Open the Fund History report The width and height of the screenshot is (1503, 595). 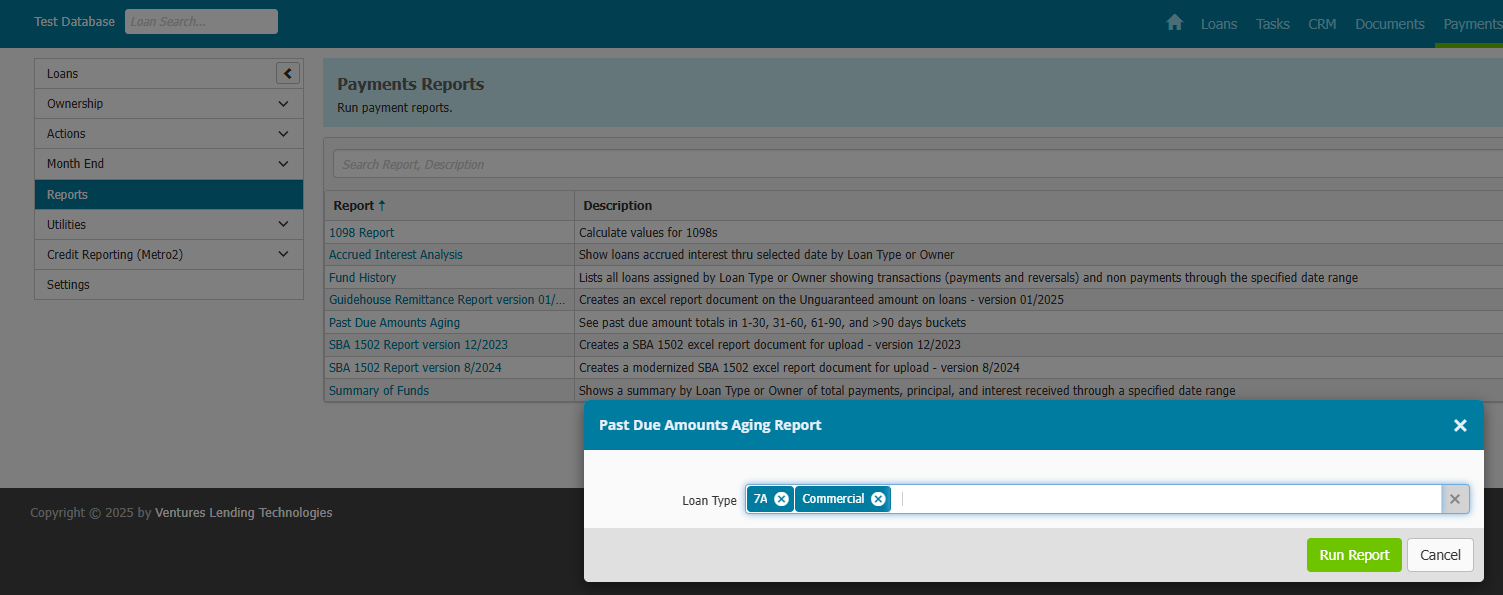(362, 278)
